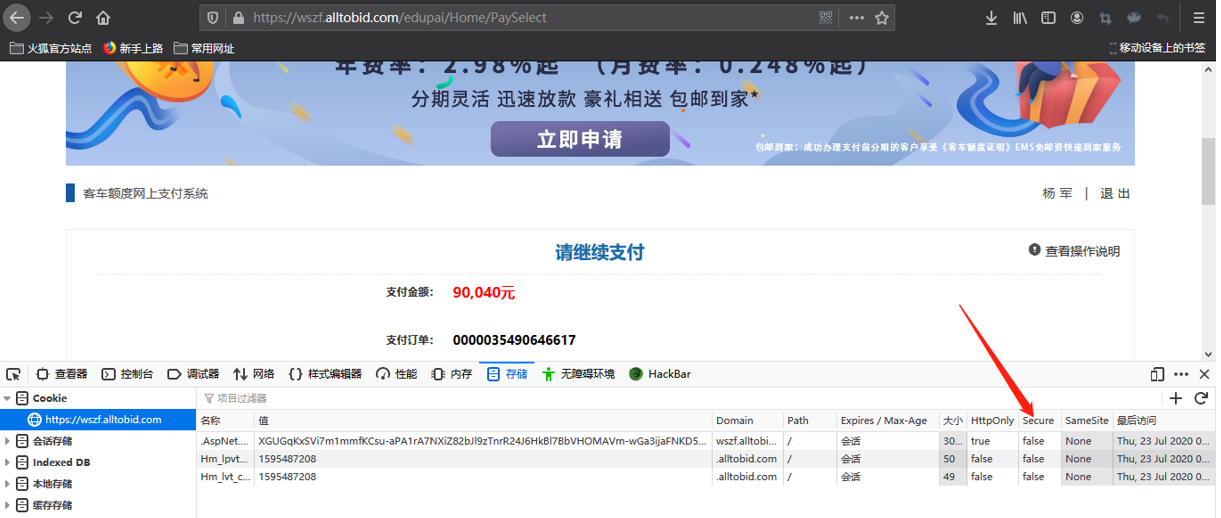This screenshot has width=1221, height=518.
Task: Click the element picker in devtools
Action: coord(13,374)
